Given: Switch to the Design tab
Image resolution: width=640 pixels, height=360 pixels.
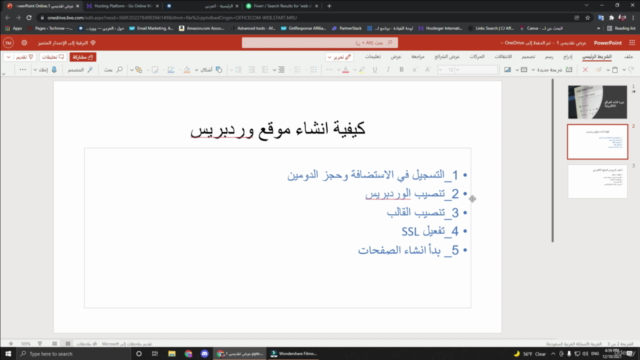Looking at the screenshot, I should 528,57.
